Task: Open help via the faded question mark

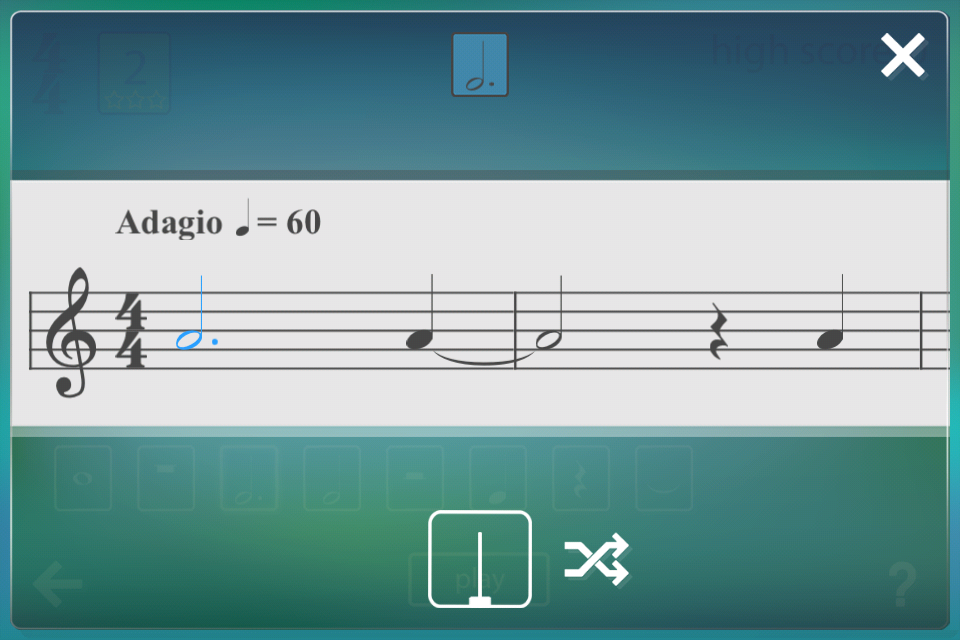Action: [902, 584]
